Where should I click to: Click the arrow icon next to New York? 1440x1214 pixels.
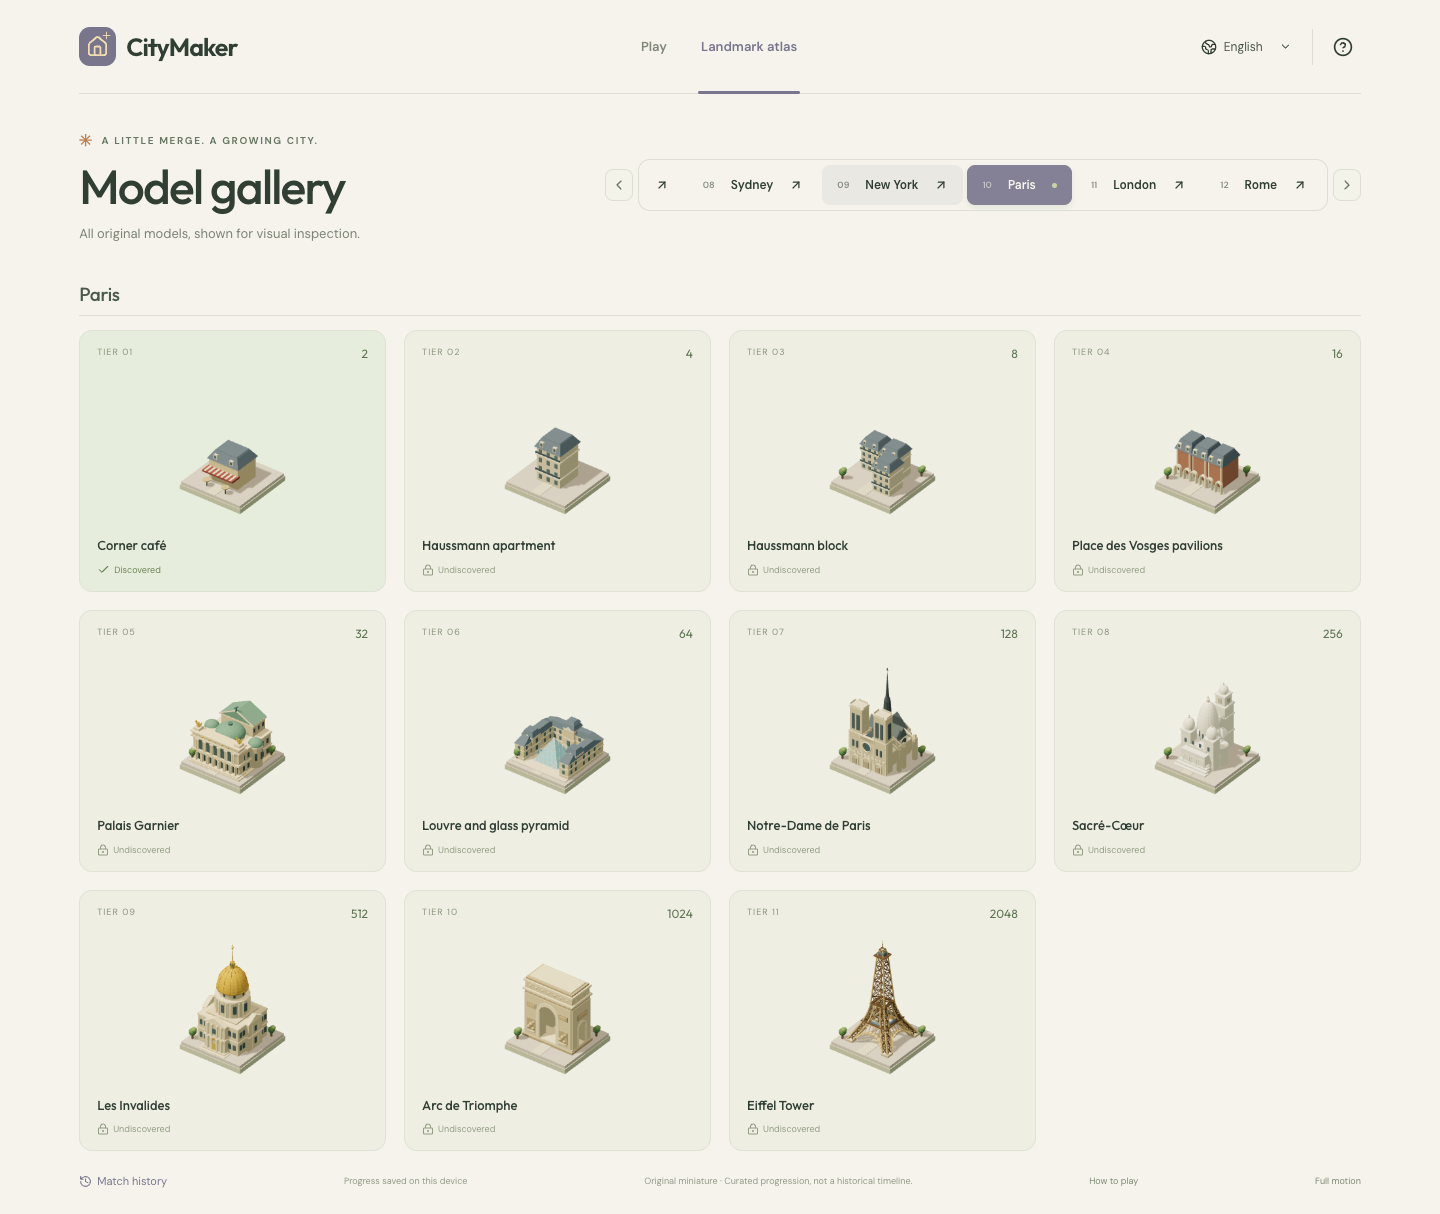point(941,185)
